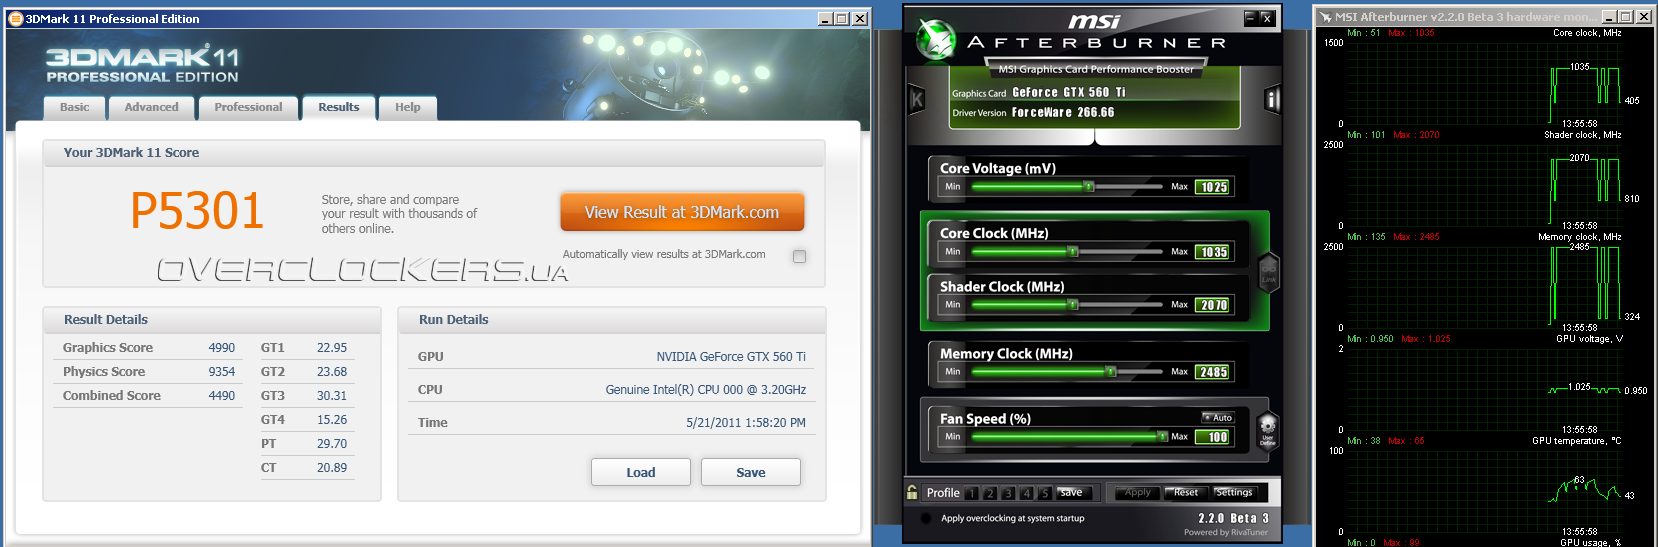The image size is (1658, 547).
Task: Click the MSI Afterburner round logo
Action: point(937,40)
